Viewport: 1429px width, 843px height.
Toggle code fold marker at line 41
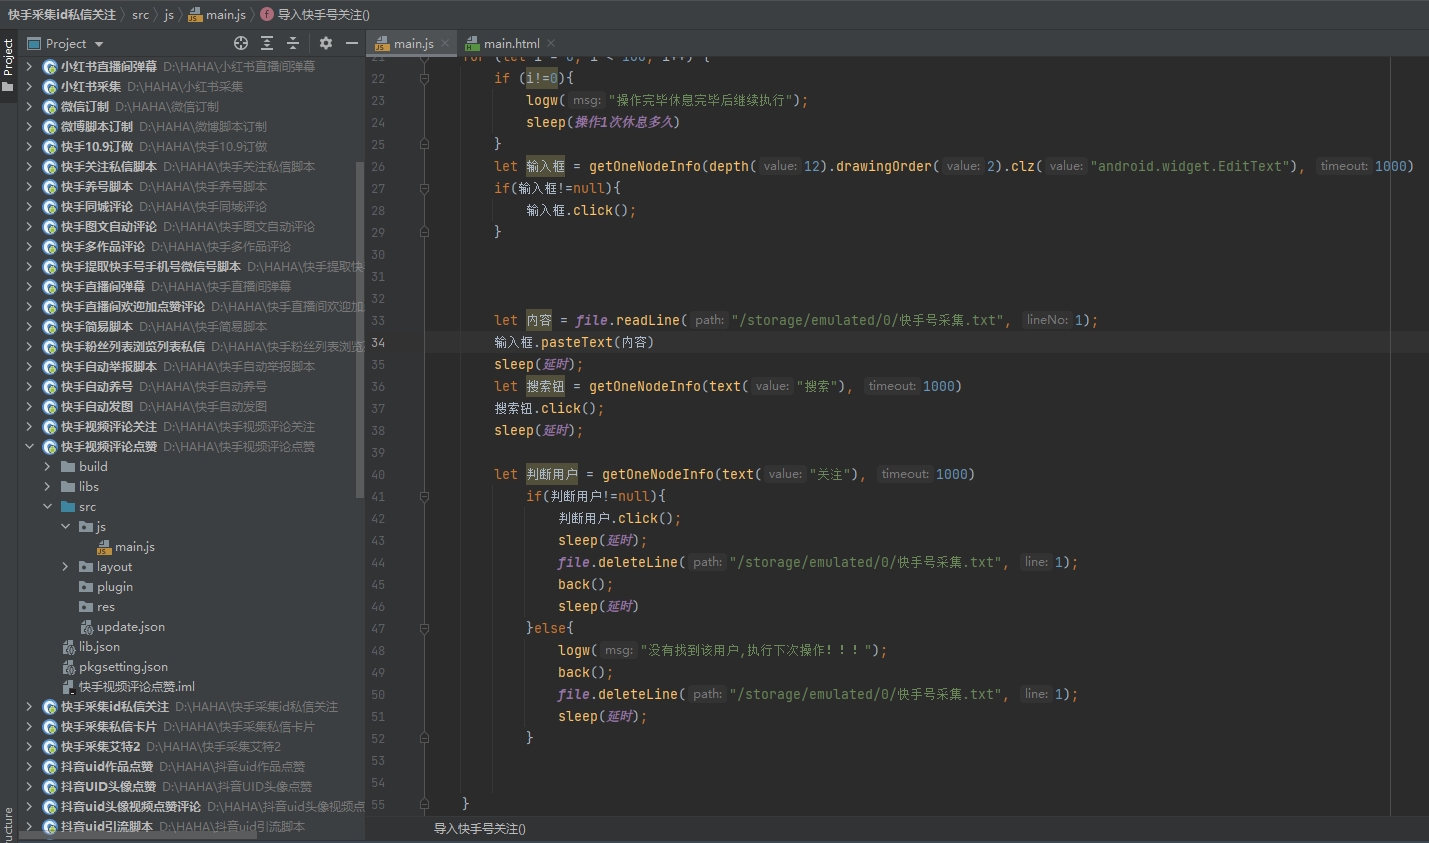click(x=424, y=496)
